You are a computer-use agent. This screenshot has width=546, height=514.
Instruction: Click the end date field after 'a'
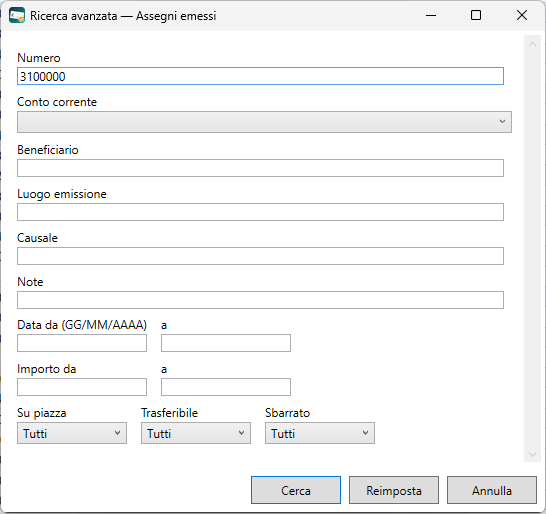point(226,343)
